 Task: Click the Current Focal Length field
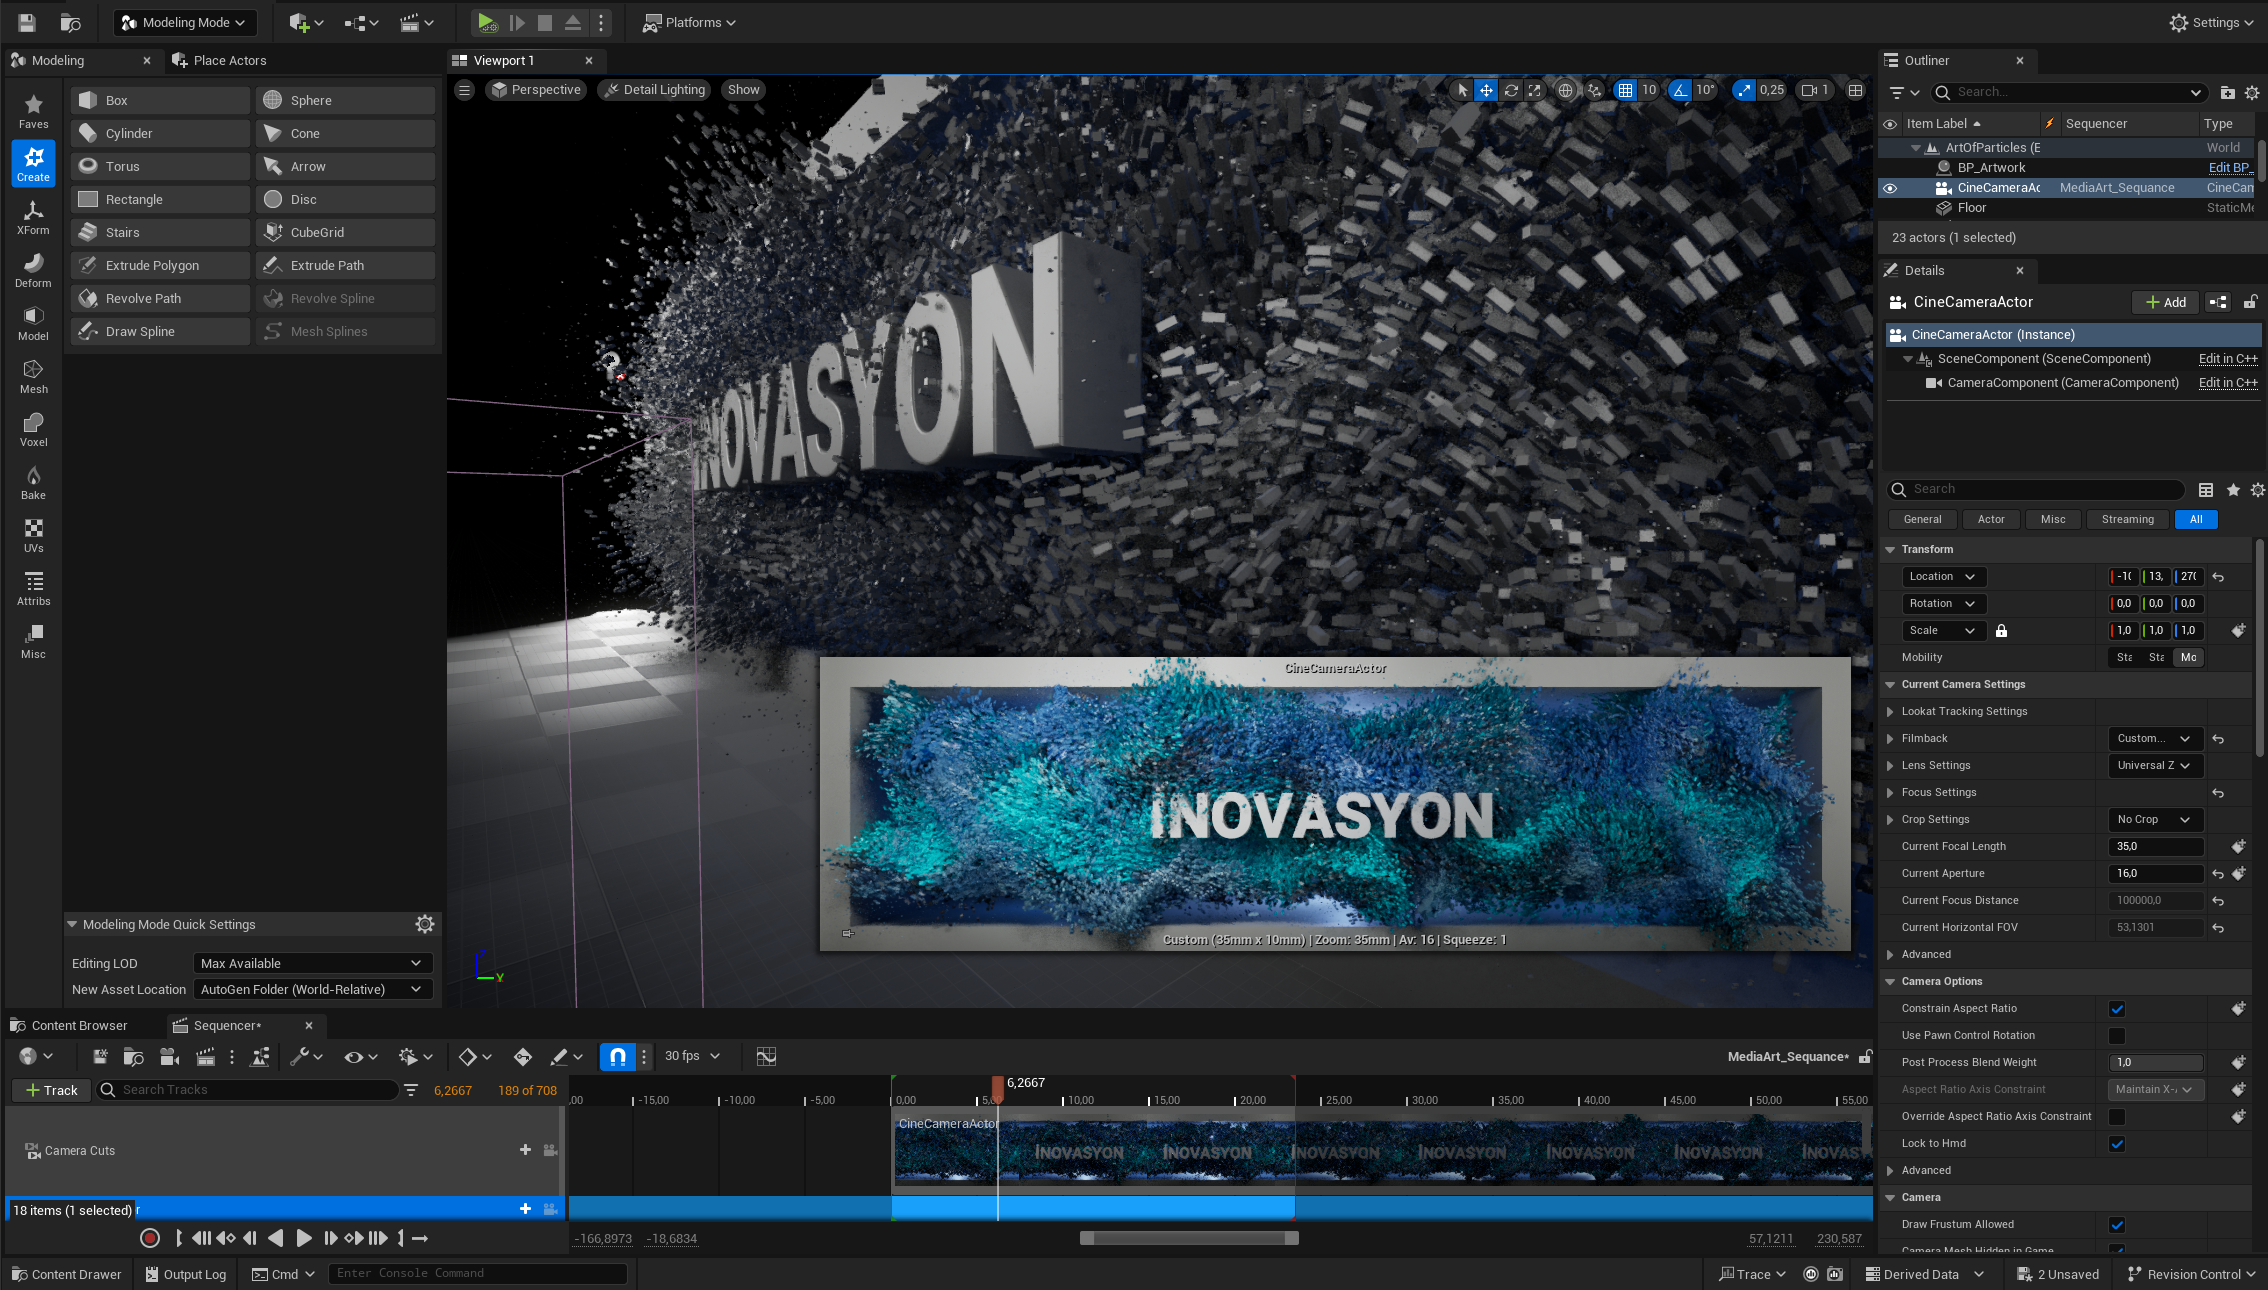click(2157, 847)
